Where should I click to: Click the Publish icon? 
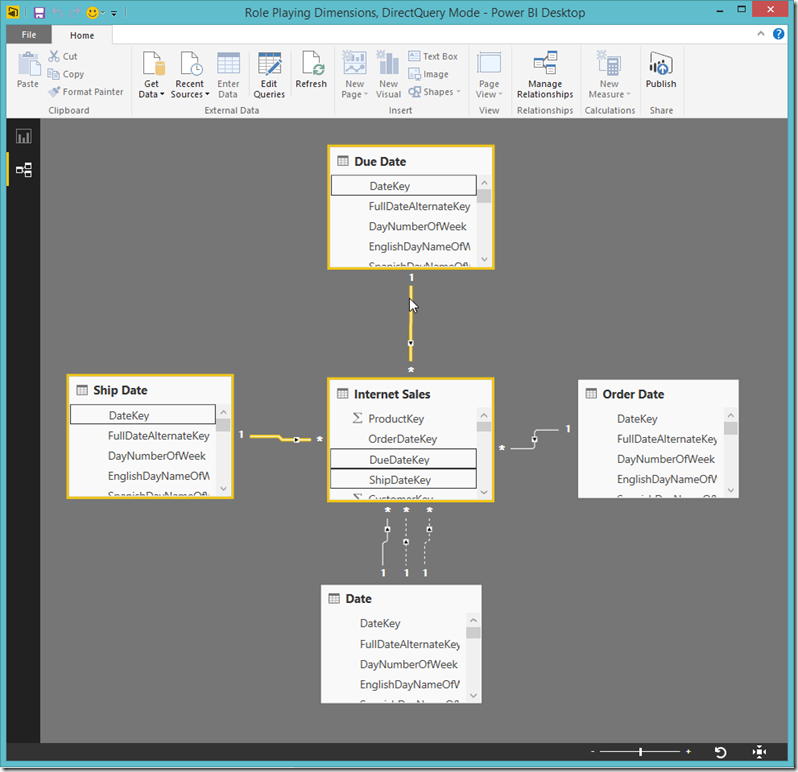661,64
